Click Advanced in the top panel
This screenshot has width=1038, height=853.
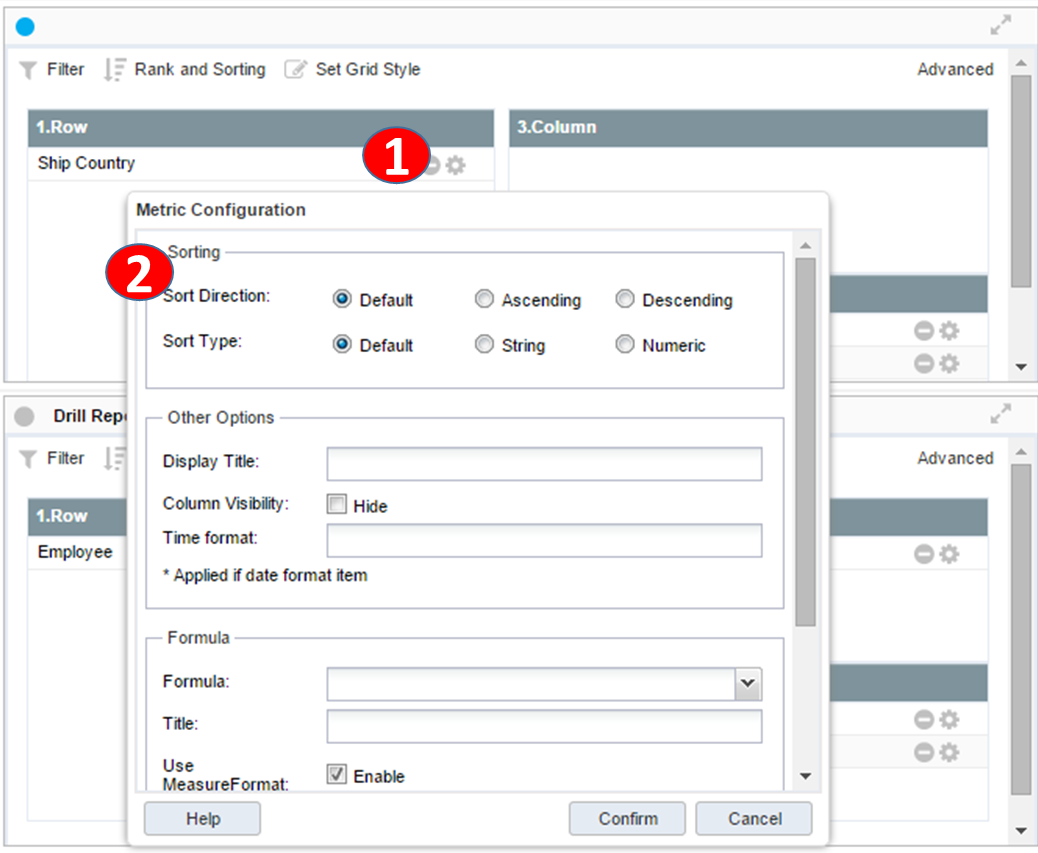pos(955,70)
